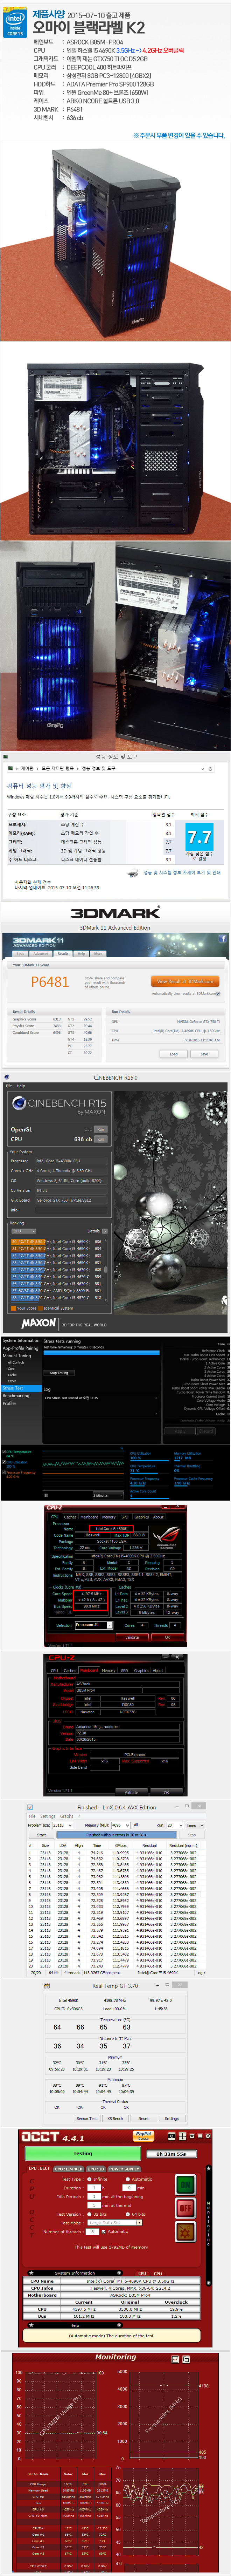
Task: Open the File menu in LinX
Action: (x=32, y=1816)
